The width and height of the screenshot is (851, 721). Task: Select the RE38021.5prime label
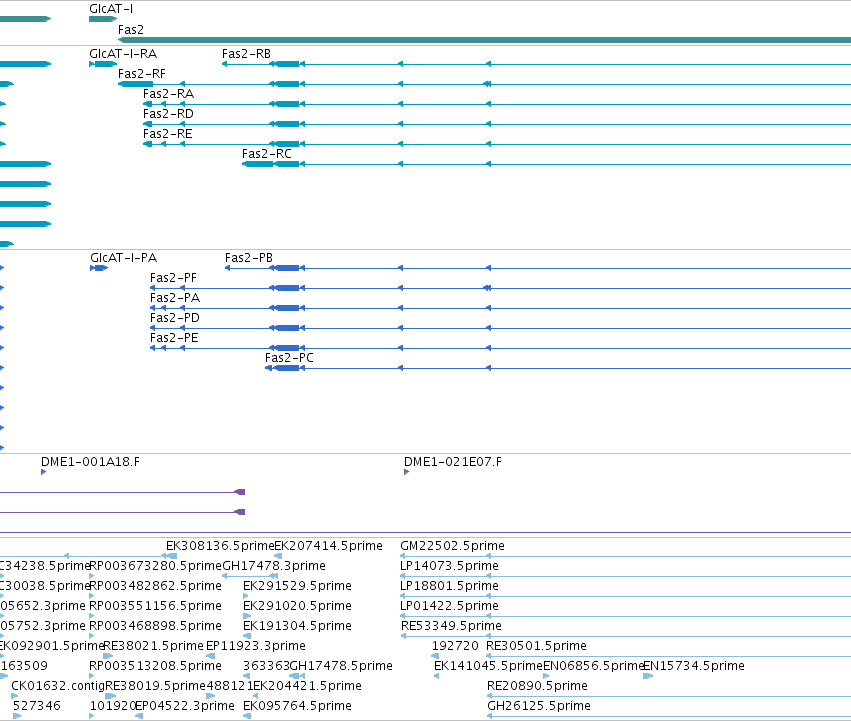click(153, 646)
